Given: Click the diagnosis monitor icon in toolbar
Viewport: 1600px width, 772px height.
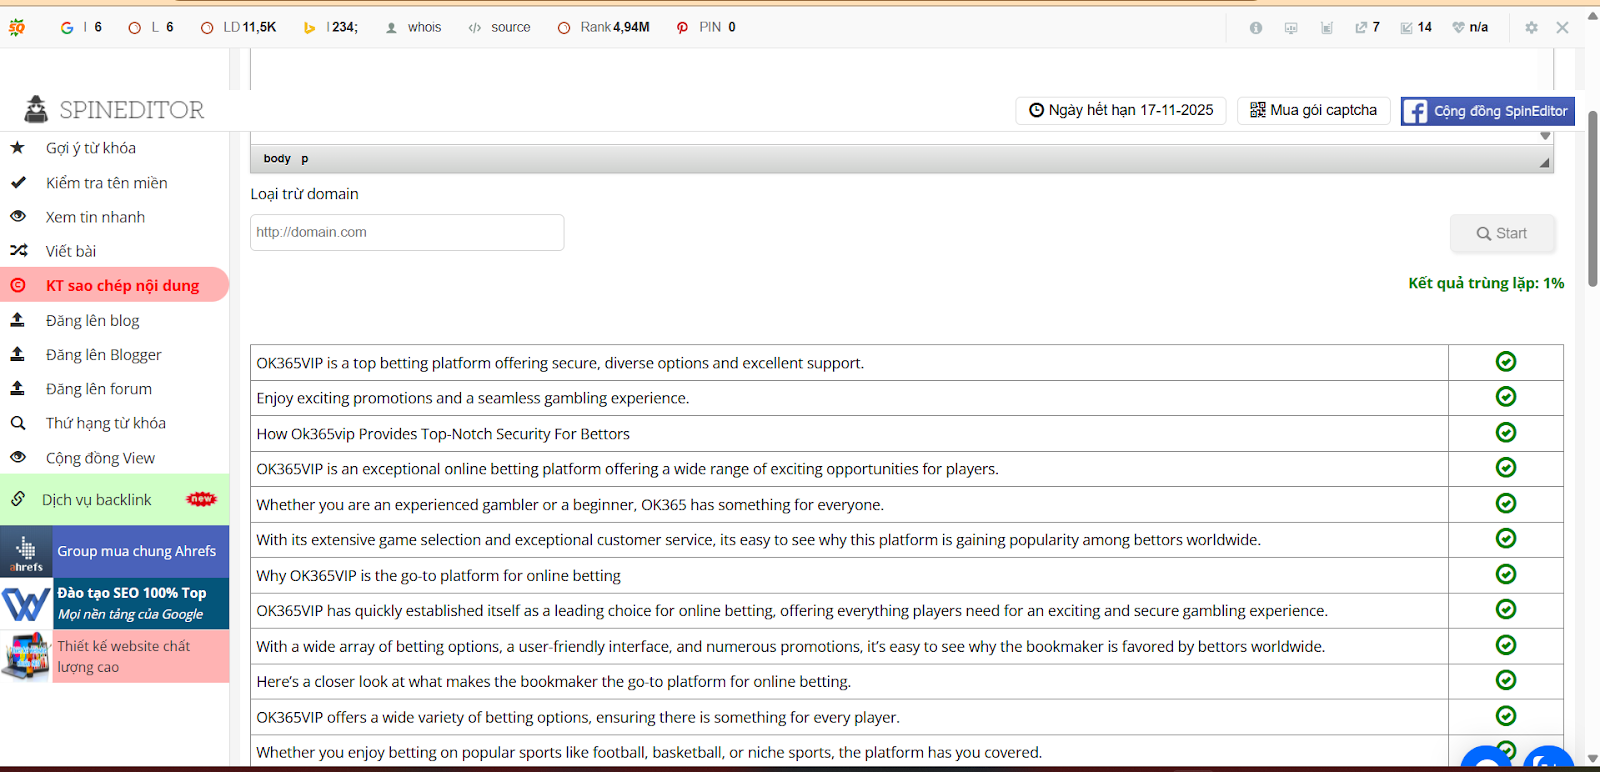Looking at the screenshot, I should [1291, 28].
